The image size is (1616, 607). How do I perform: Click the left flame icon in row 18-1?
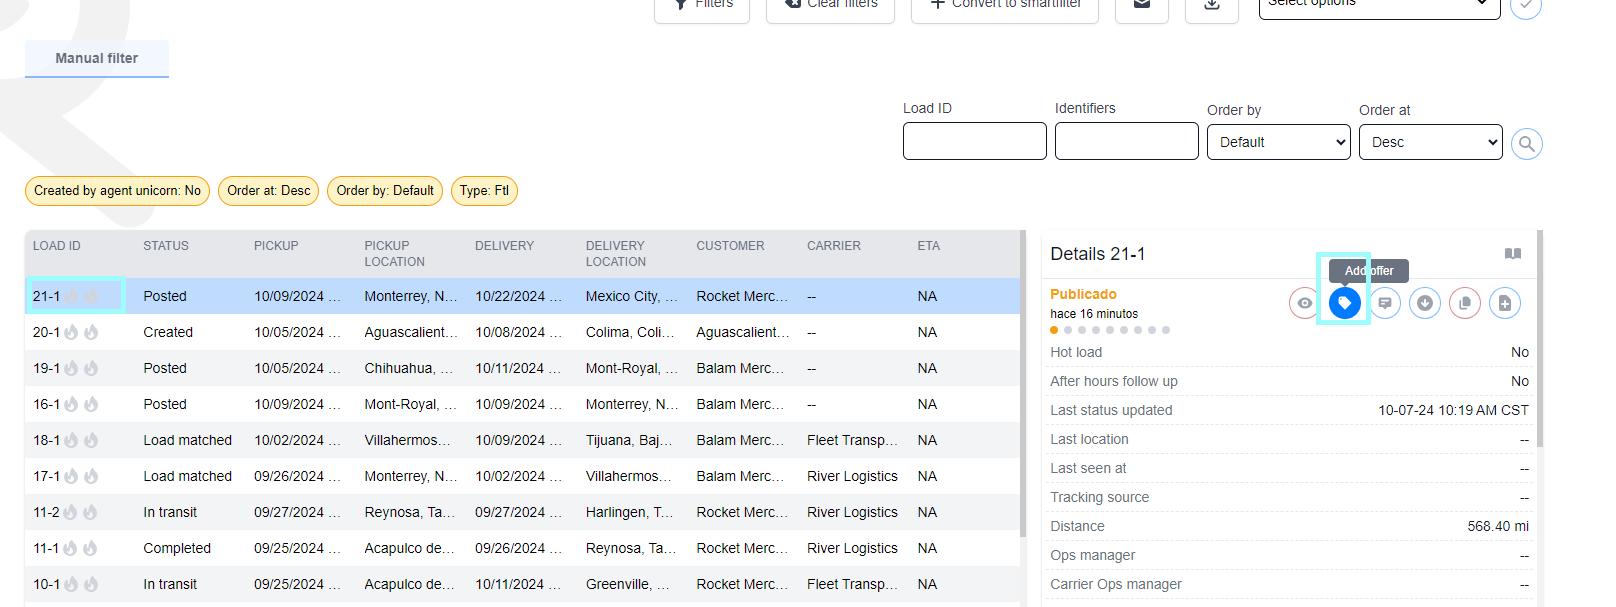pyautogui.click(x=71, y=440)
